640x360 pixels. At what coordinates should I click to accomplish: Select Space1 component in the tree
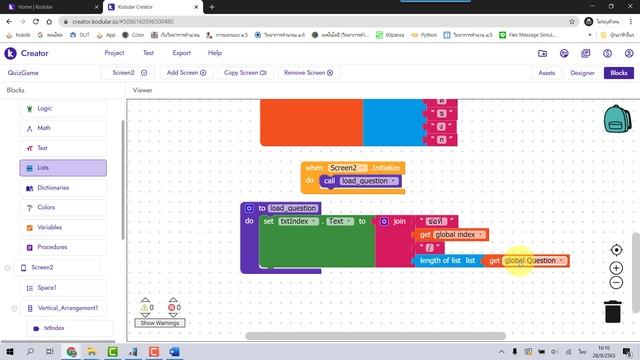tap(63, 288)
